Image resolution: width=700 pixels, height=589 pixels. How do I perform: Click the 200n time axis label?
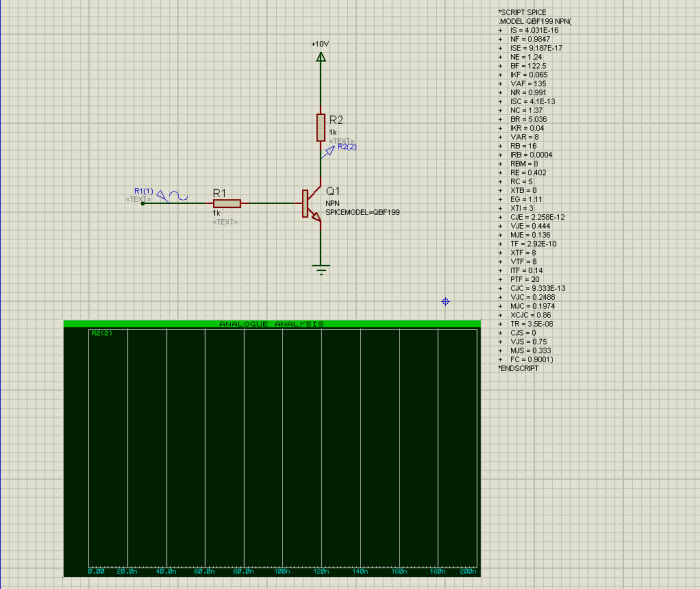tap(468, 571)
